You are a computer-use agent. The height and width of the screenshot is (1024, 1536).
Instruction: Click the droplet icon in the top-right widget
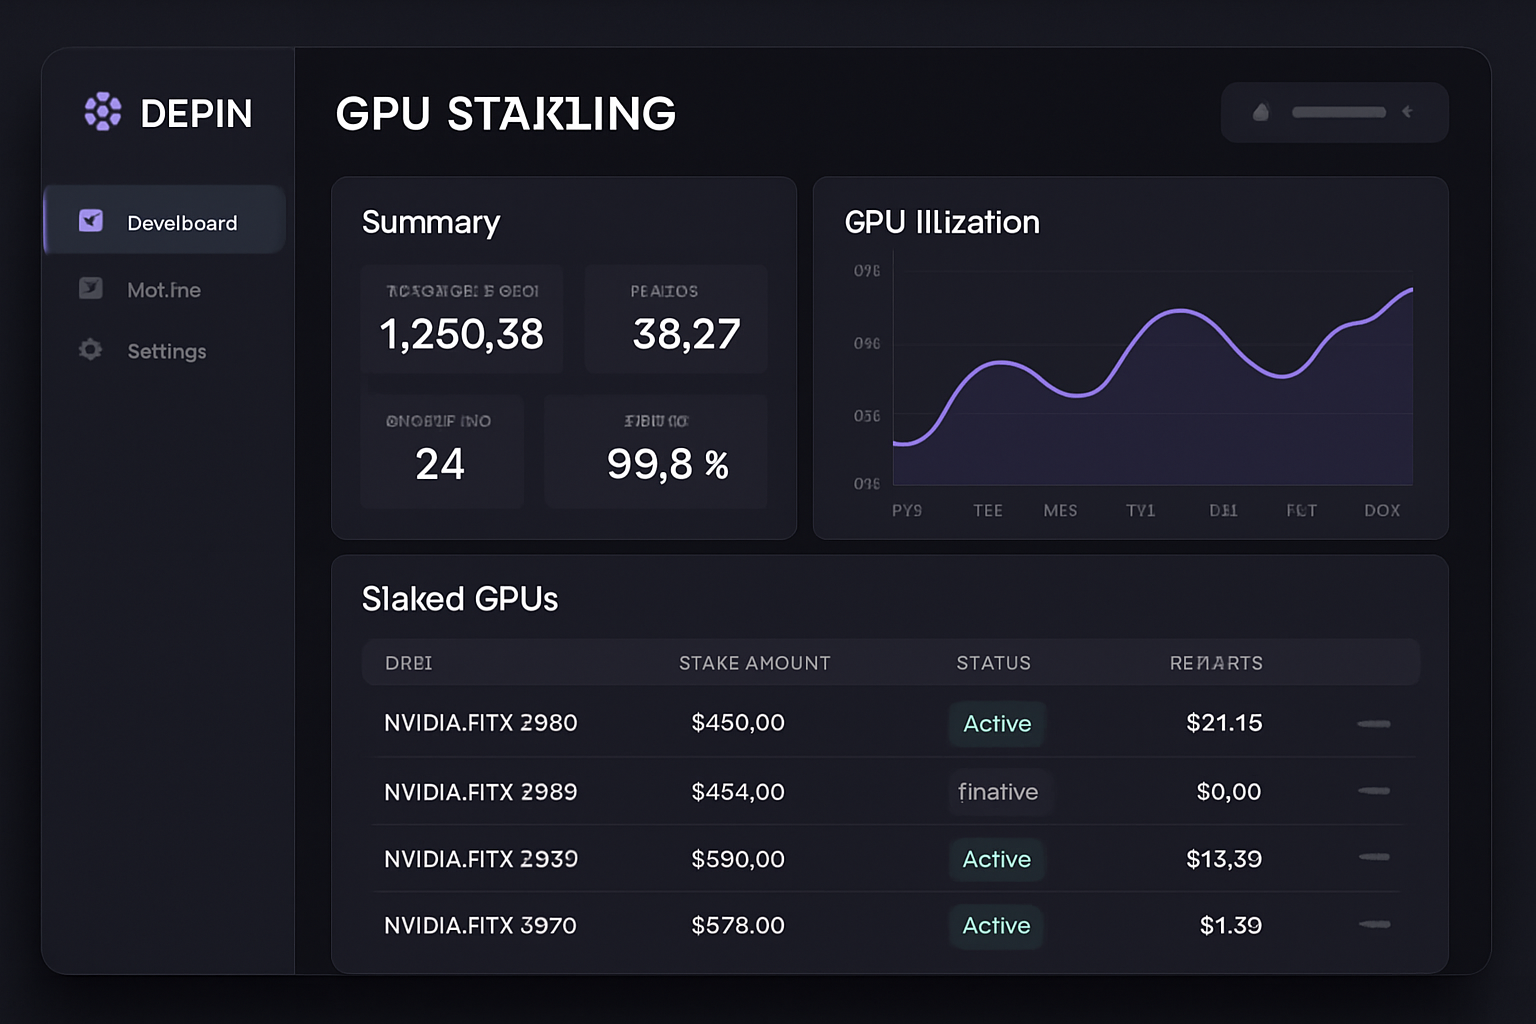coord(1261,112)
